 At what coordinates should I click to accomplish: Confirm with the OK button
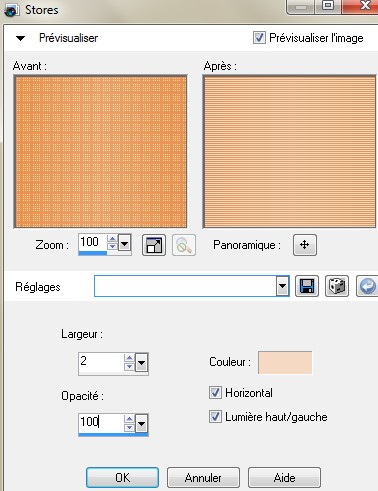[x=122, y=477]
